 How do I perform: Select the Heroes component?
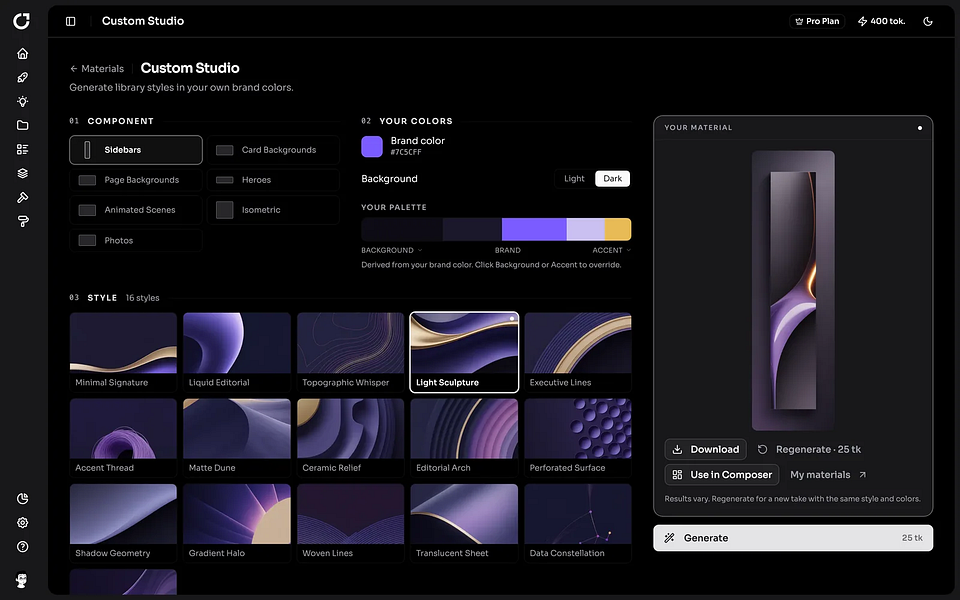[x=273, y=180]
